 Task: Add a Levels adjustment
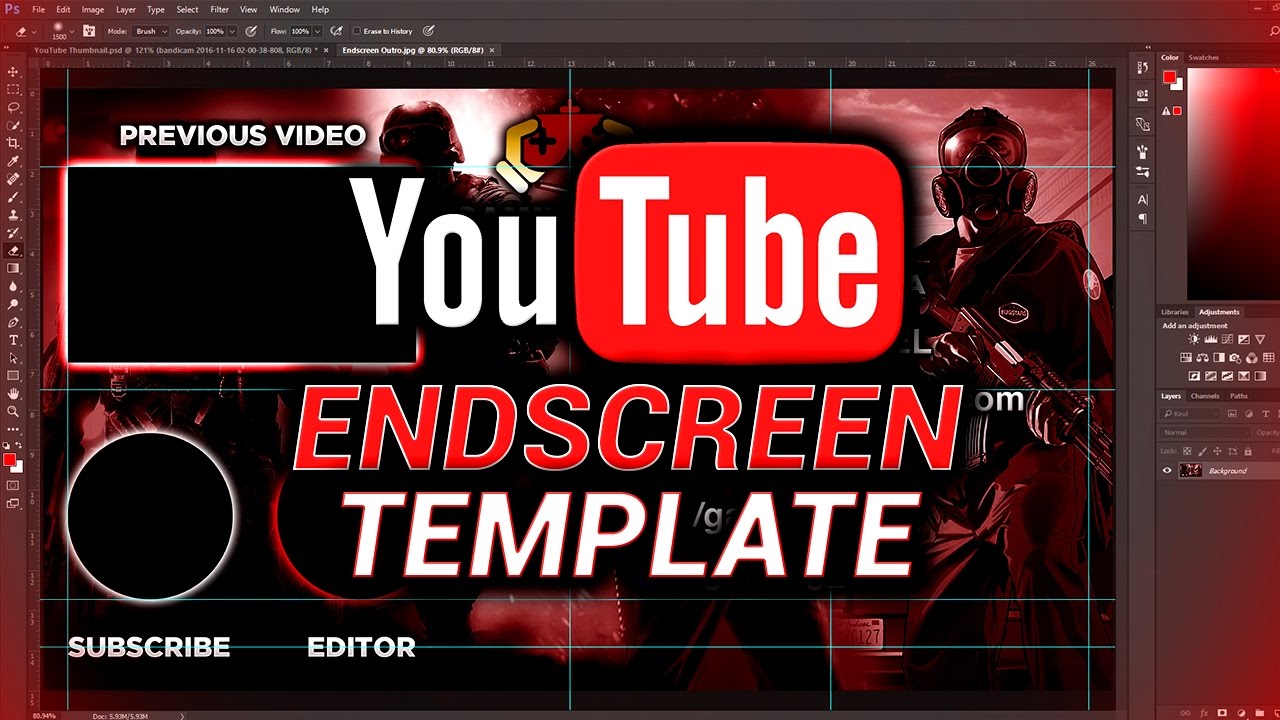[x=1210, y=340]
